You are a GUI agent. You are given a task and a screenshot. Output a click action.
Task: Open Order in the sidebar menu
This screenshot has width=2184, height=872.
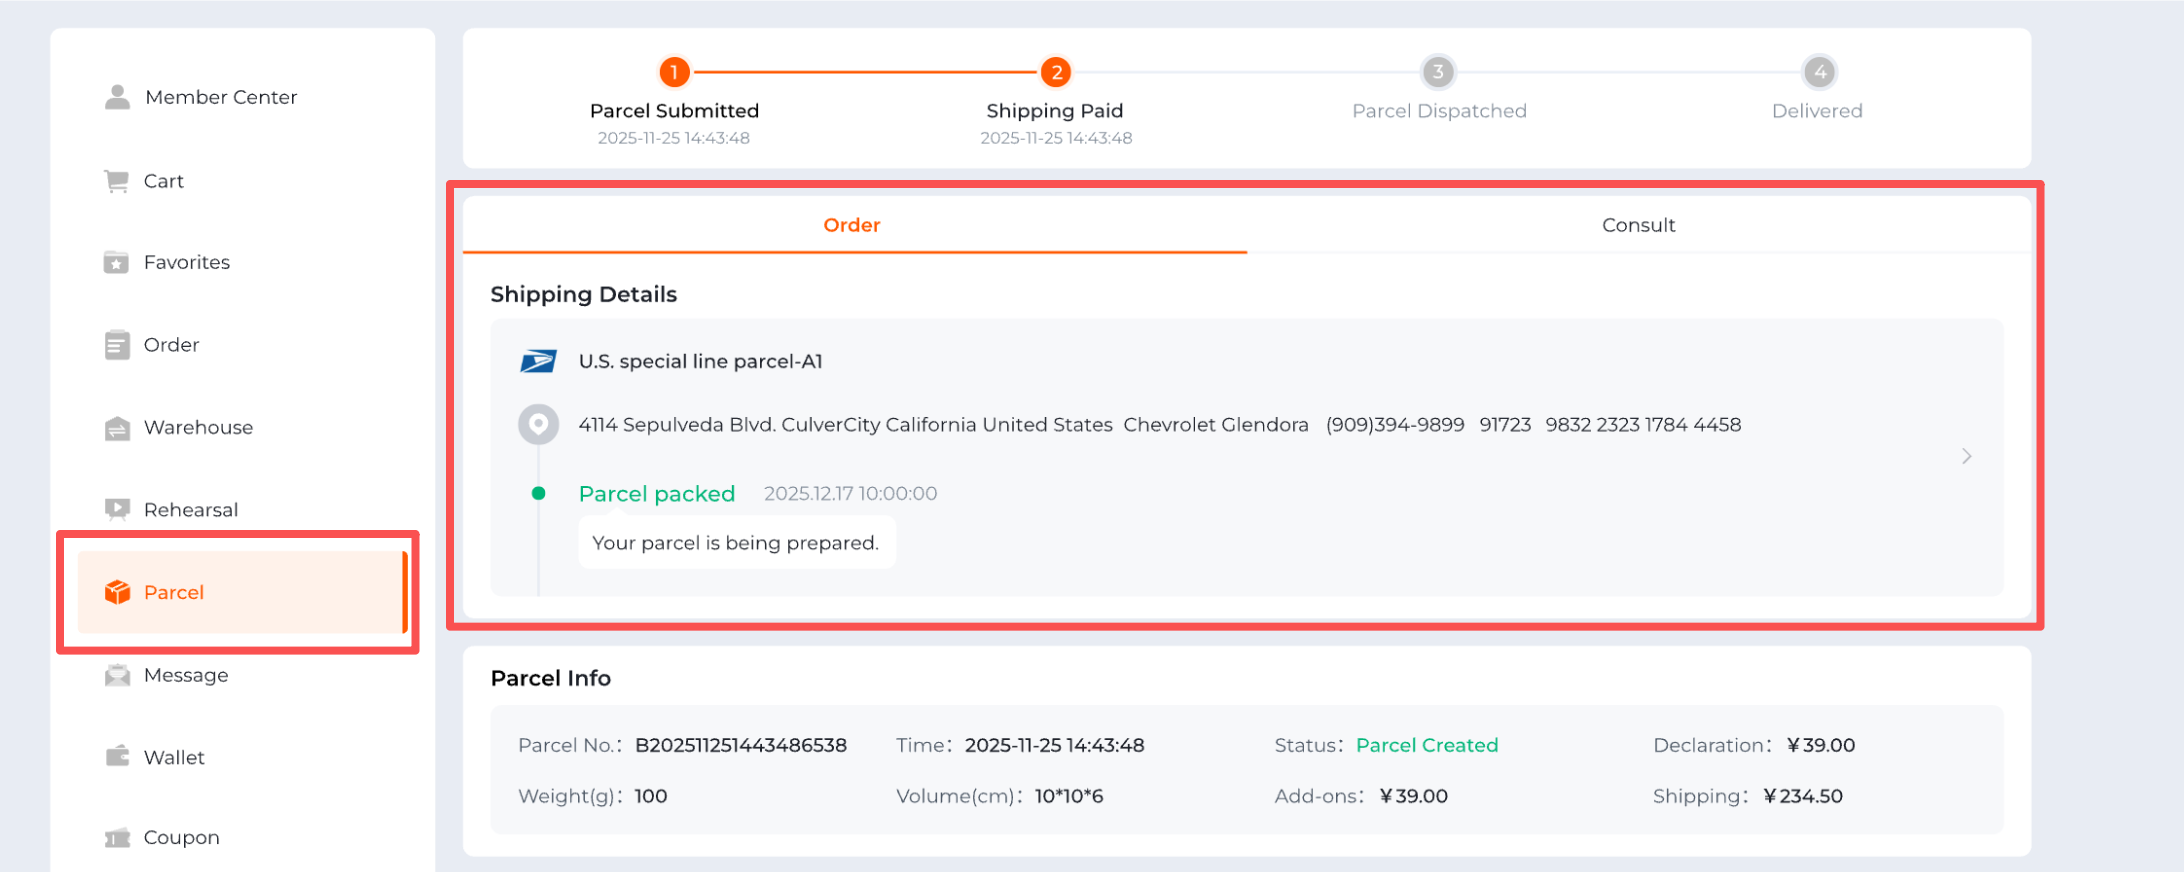[x=171, y=345]
